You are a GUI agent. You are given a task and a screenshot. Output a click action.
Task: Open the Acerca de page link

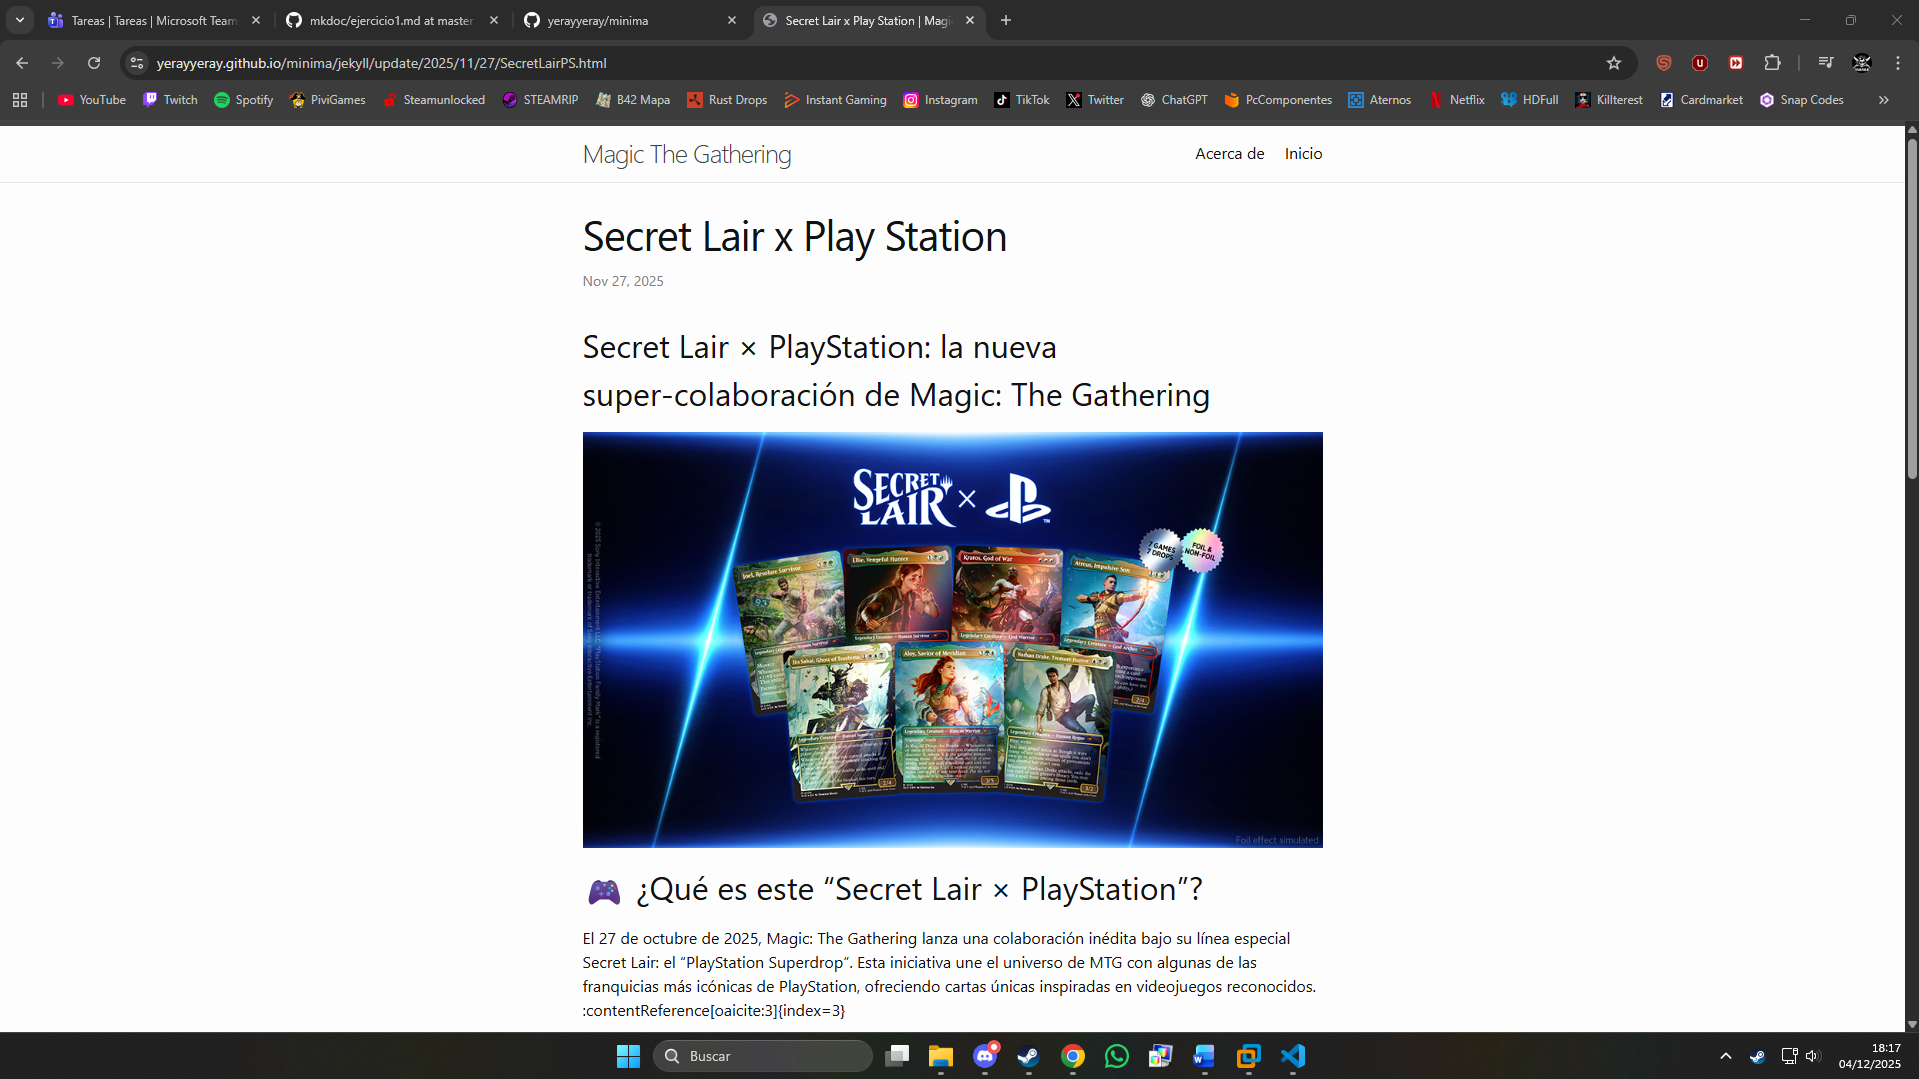[1229, 154]
